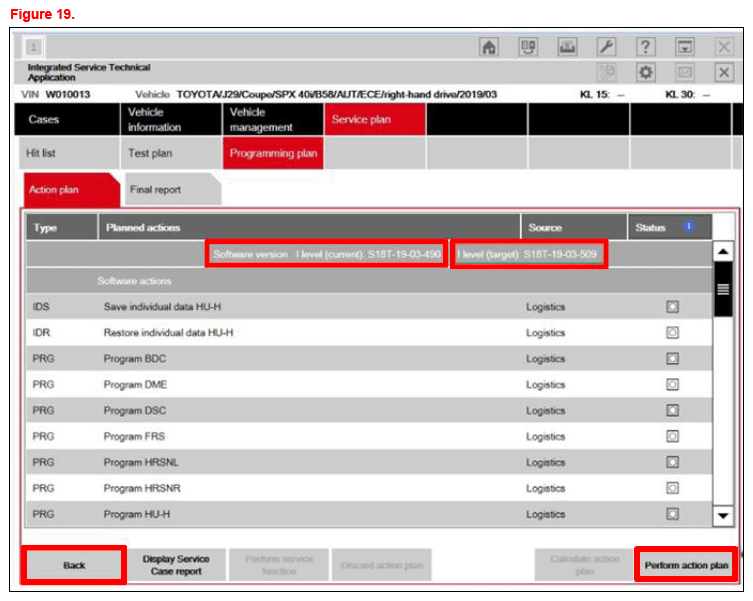The height and width of the screenshot is (601, 753).
Task: Open the Vehicle management menu tab
Action: 271,120
